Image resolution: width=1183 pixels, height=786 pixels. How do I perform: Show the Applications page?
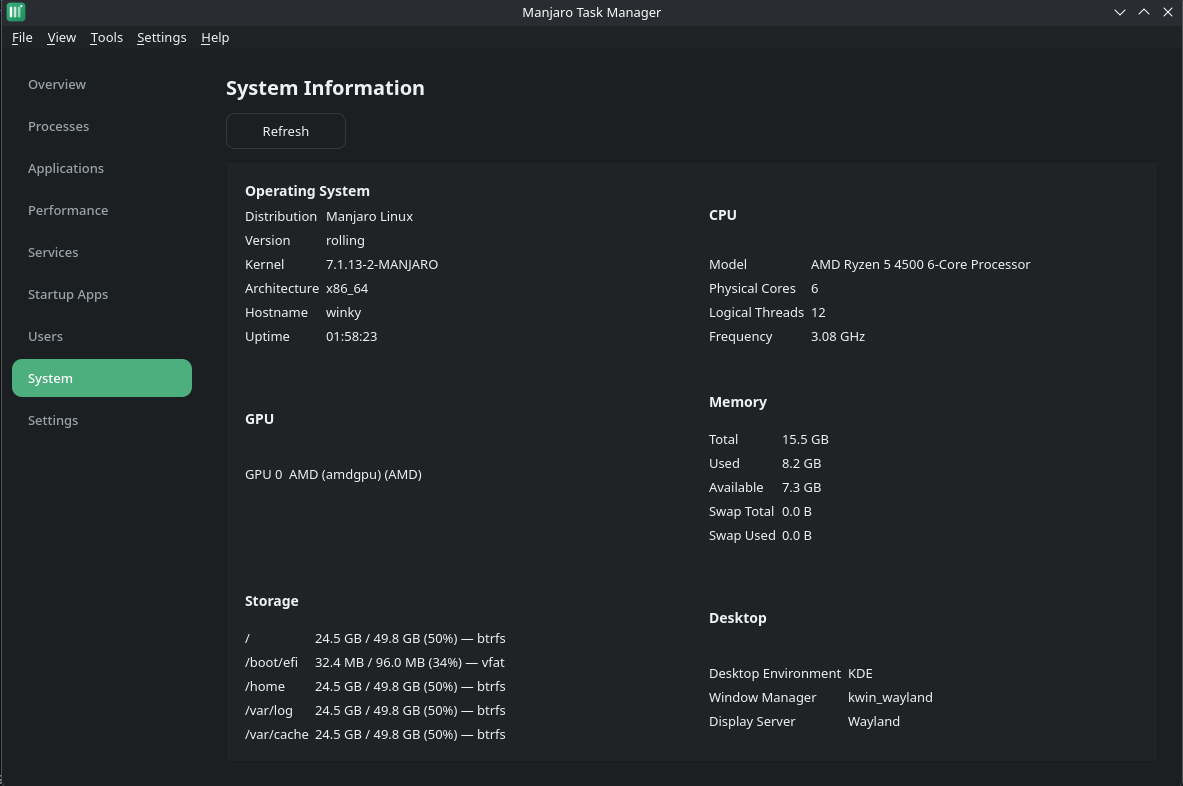pyautogui.click(x=102, y=168)
